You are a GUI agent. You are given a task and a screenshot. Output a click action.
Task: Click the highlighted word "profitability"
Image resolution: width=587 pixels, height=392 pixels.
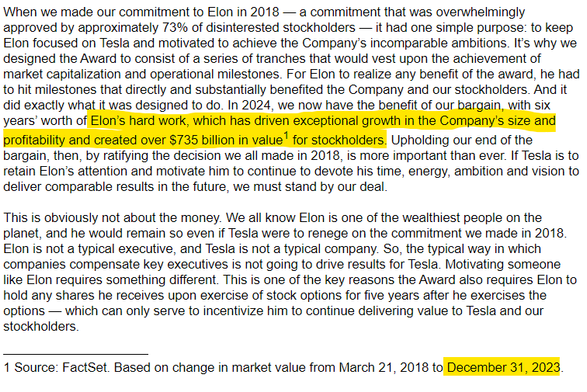[34, 140]
